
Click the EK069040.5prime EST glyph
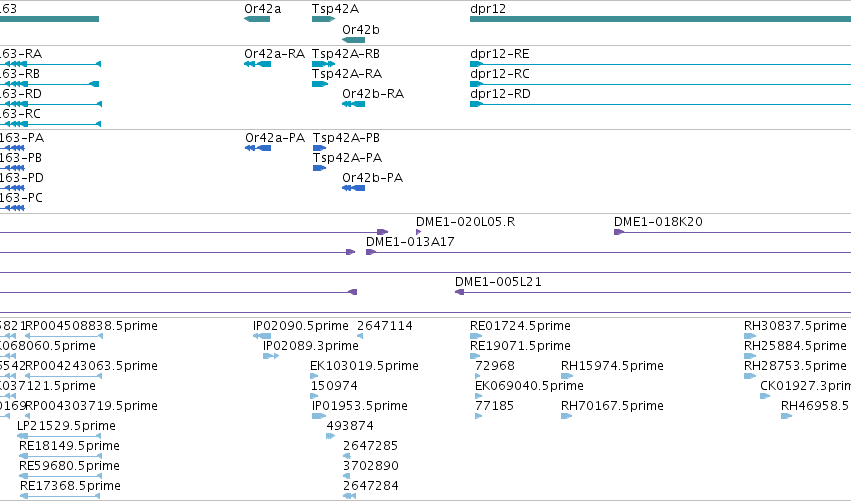point(478,396)
